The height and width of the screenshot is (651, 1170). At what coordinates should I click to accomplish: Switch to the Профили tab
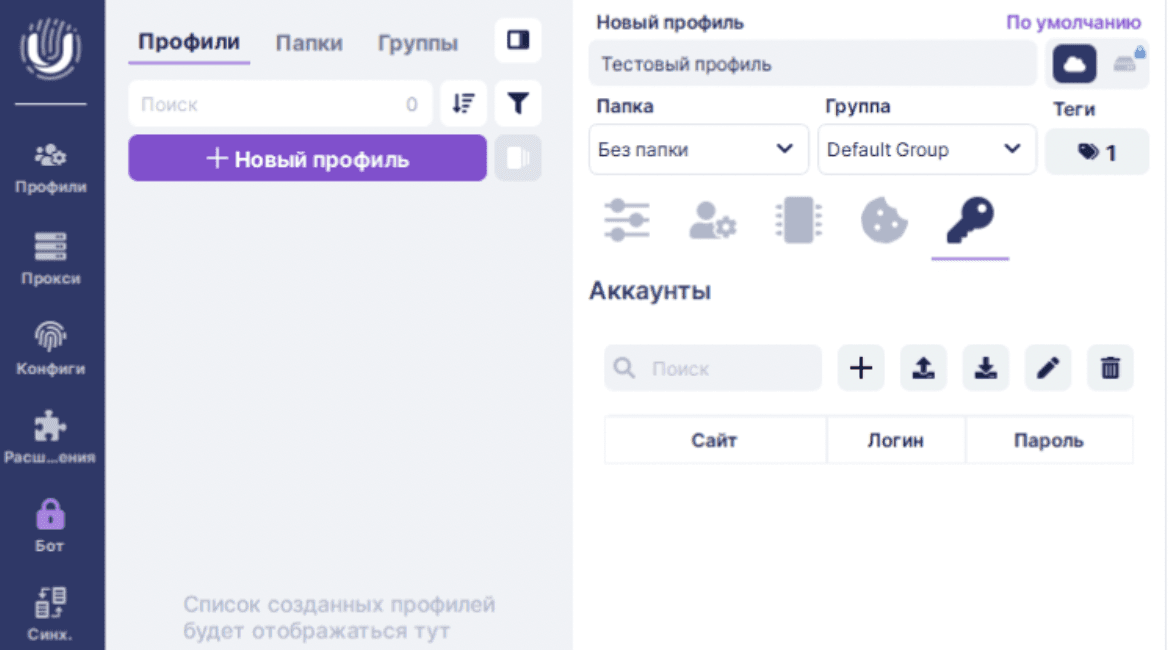(x=189, y=42)
